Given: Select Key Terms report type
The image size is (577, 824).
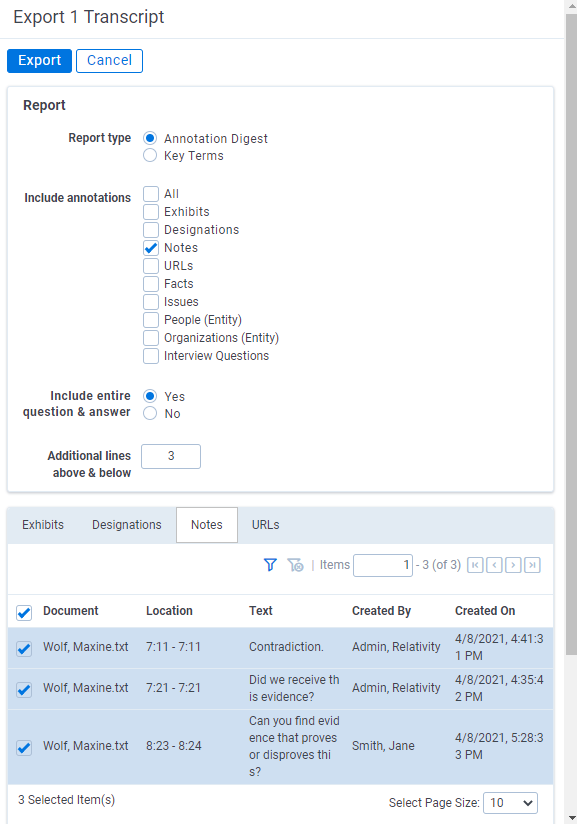Looking at the screenshot, I should coord(150,156).
